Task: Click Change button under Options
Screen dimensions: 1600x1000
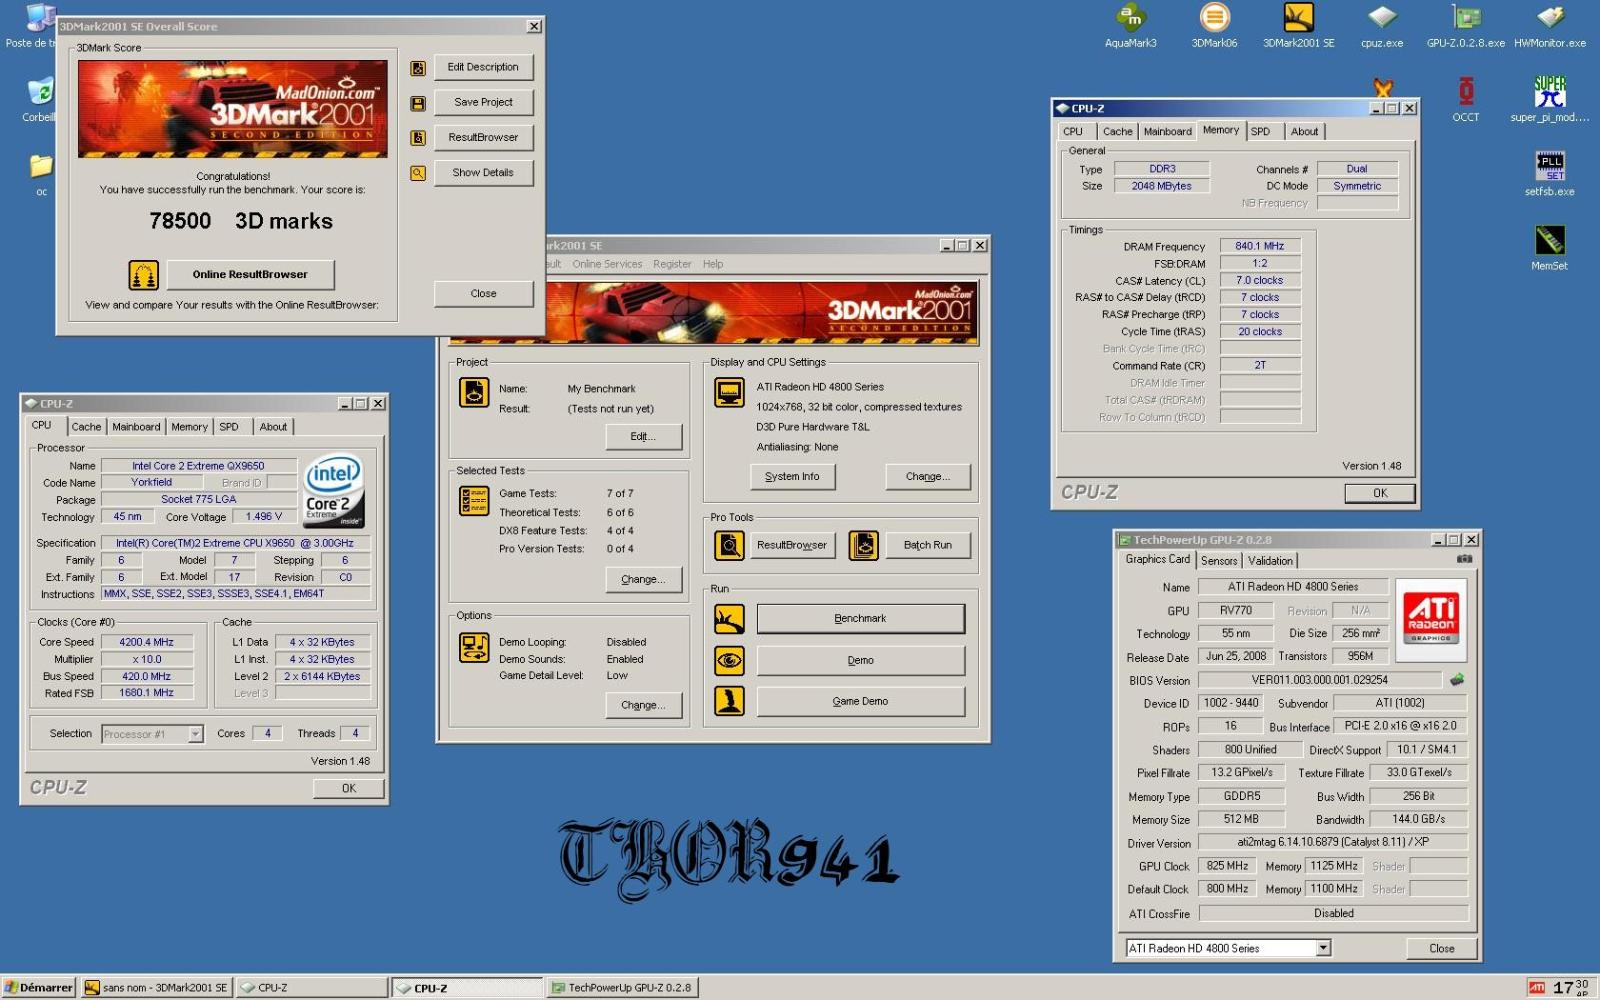Action: [644, 705]
